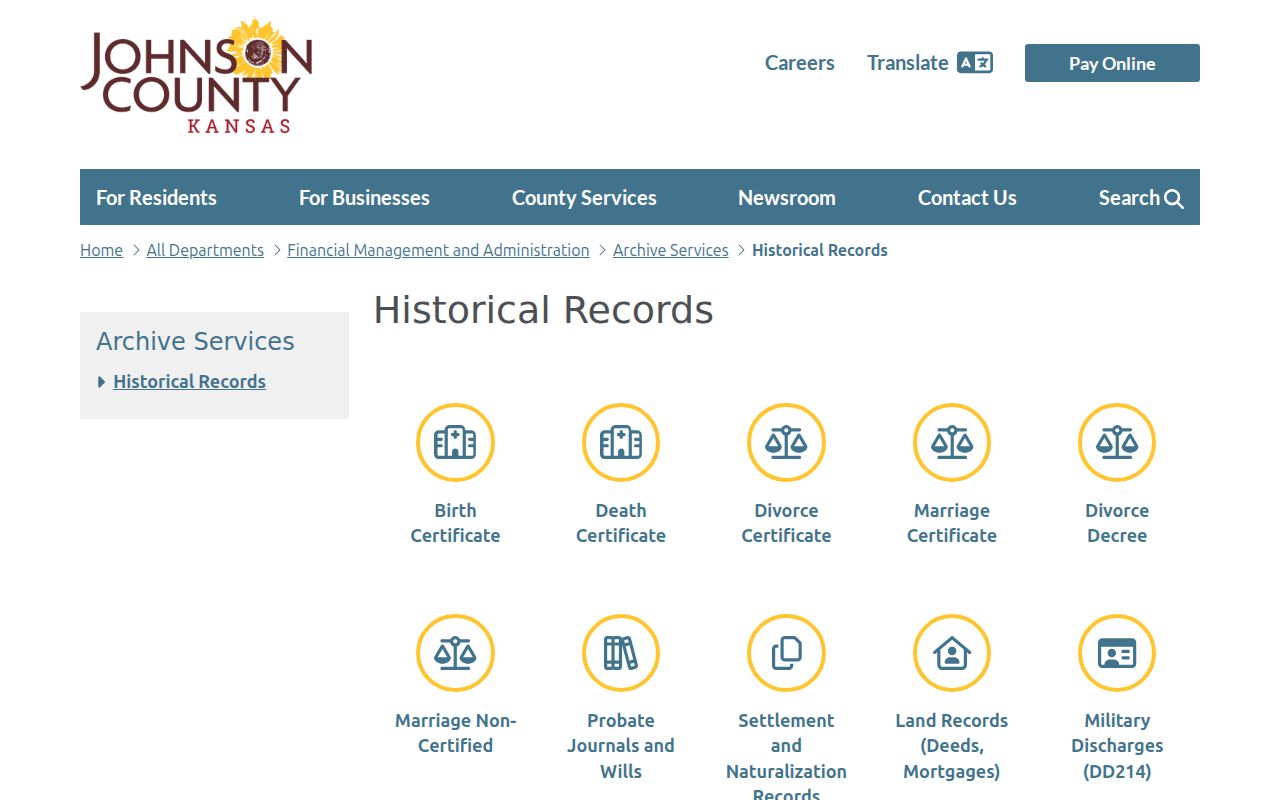This screenshot has width=1280, height=800.
Task: Click the Home breadcrumb link
Action: click(101, 250)
